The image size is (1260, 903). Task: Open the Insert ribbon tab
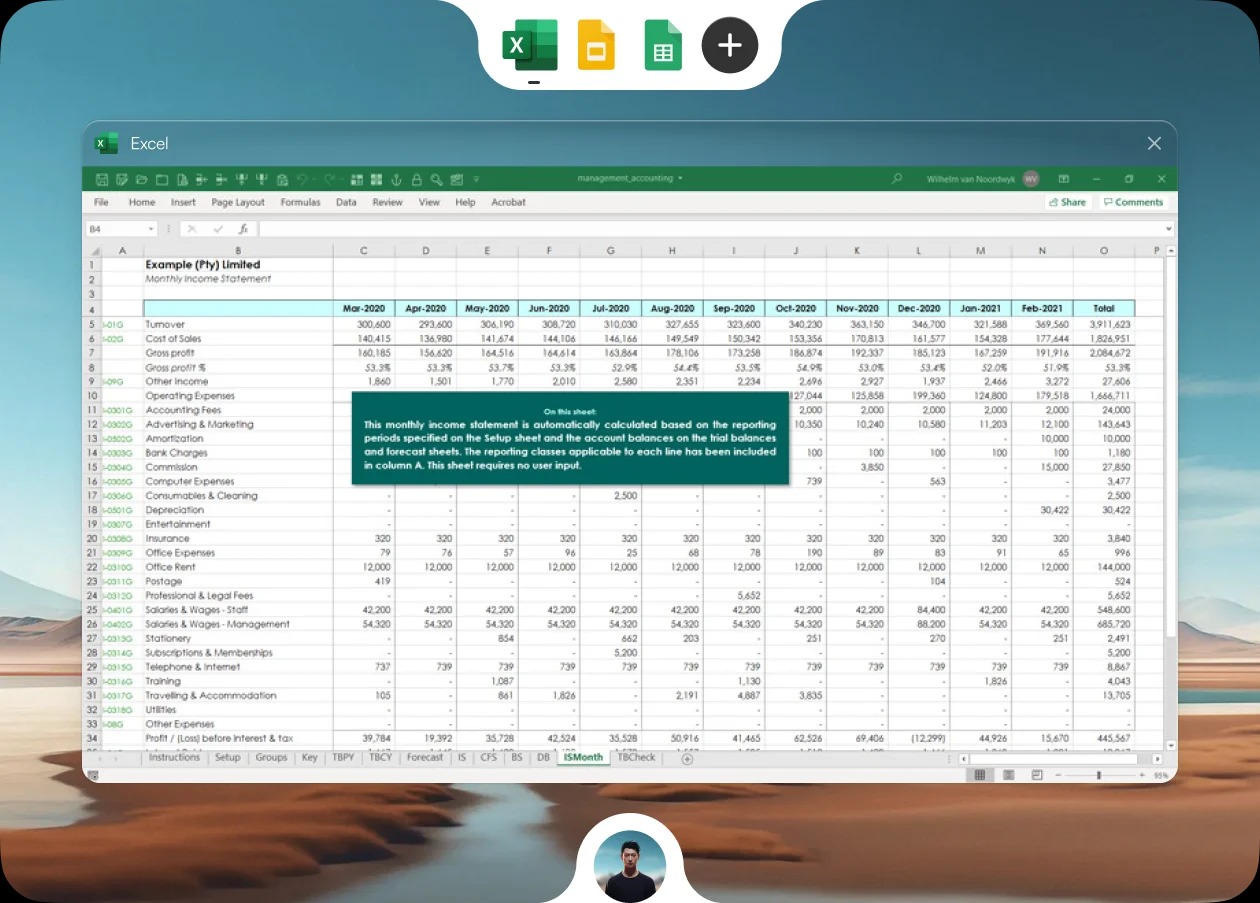183,202
